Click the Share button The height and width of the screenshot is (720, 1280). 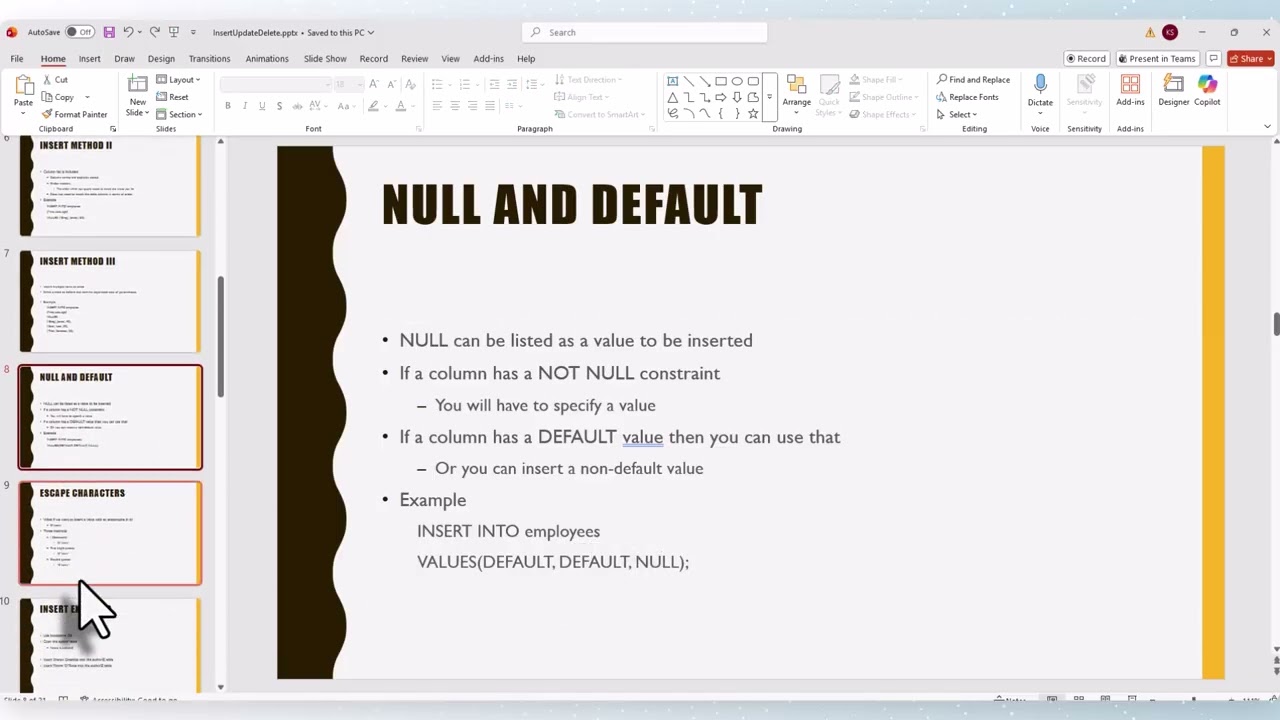pyautogui.click(x=1250, y=58)
